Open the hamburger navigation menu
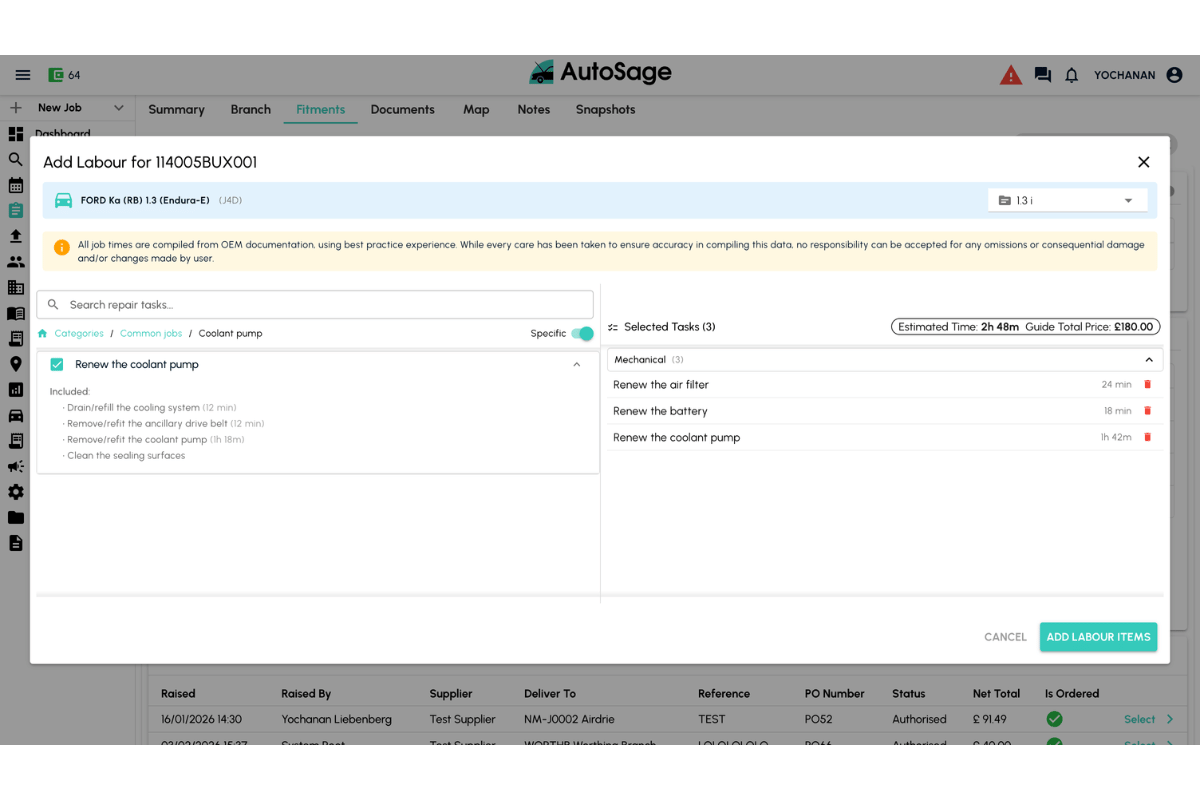The height and width of the screenshot is (800, 1200). (23, 75)
